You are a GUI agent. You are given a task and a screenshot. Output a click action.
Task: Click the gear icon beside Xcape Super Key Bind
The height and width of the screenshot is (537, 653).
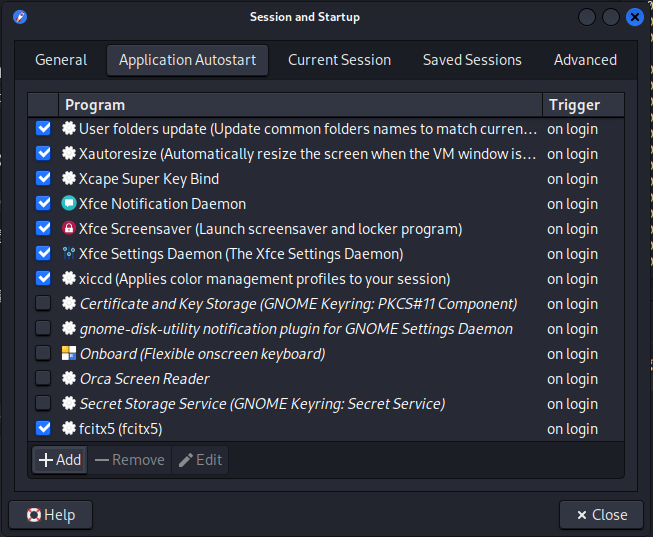(x=69, y=178)
